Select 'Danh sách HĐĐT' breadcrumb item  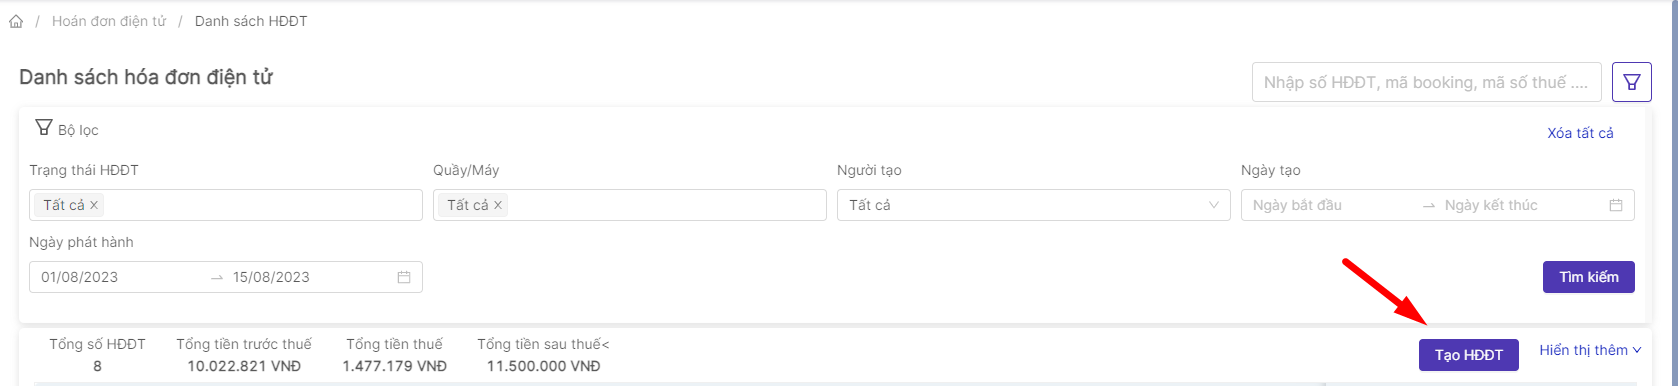click(251, 21)
